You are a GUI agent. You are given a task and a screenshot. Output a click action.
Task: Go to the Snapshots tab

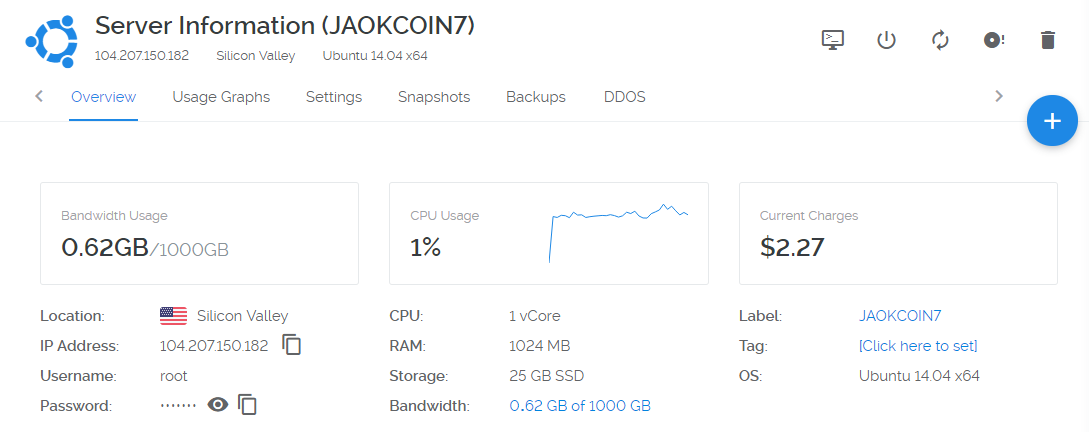(434, 97)
